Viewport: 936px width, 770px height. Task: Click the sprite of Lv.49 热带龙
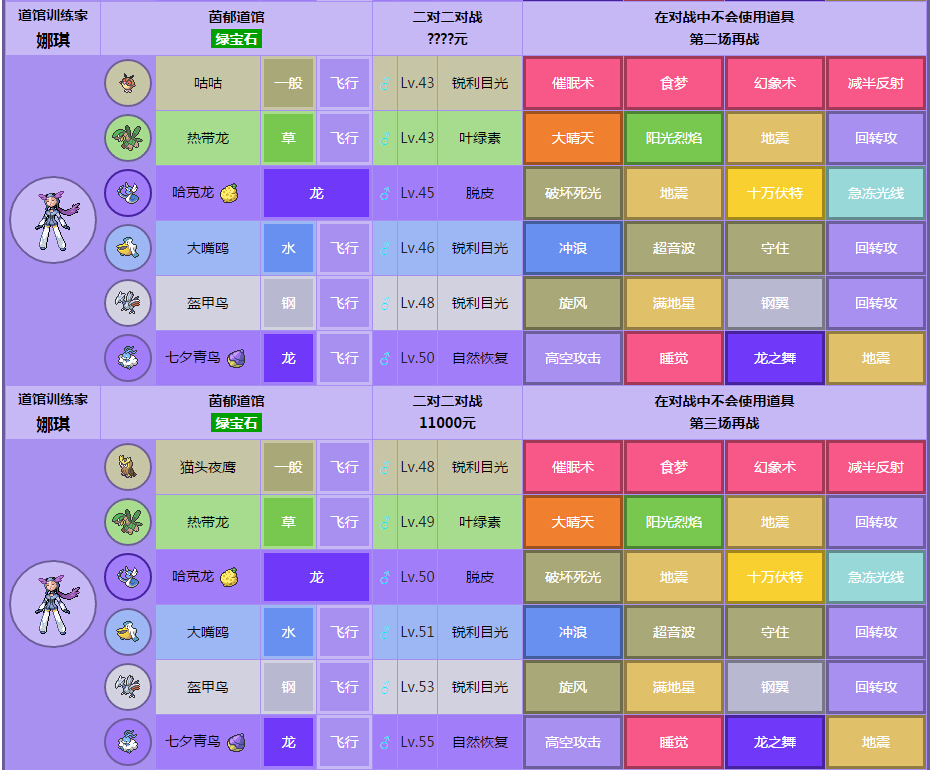coord(128,522)
